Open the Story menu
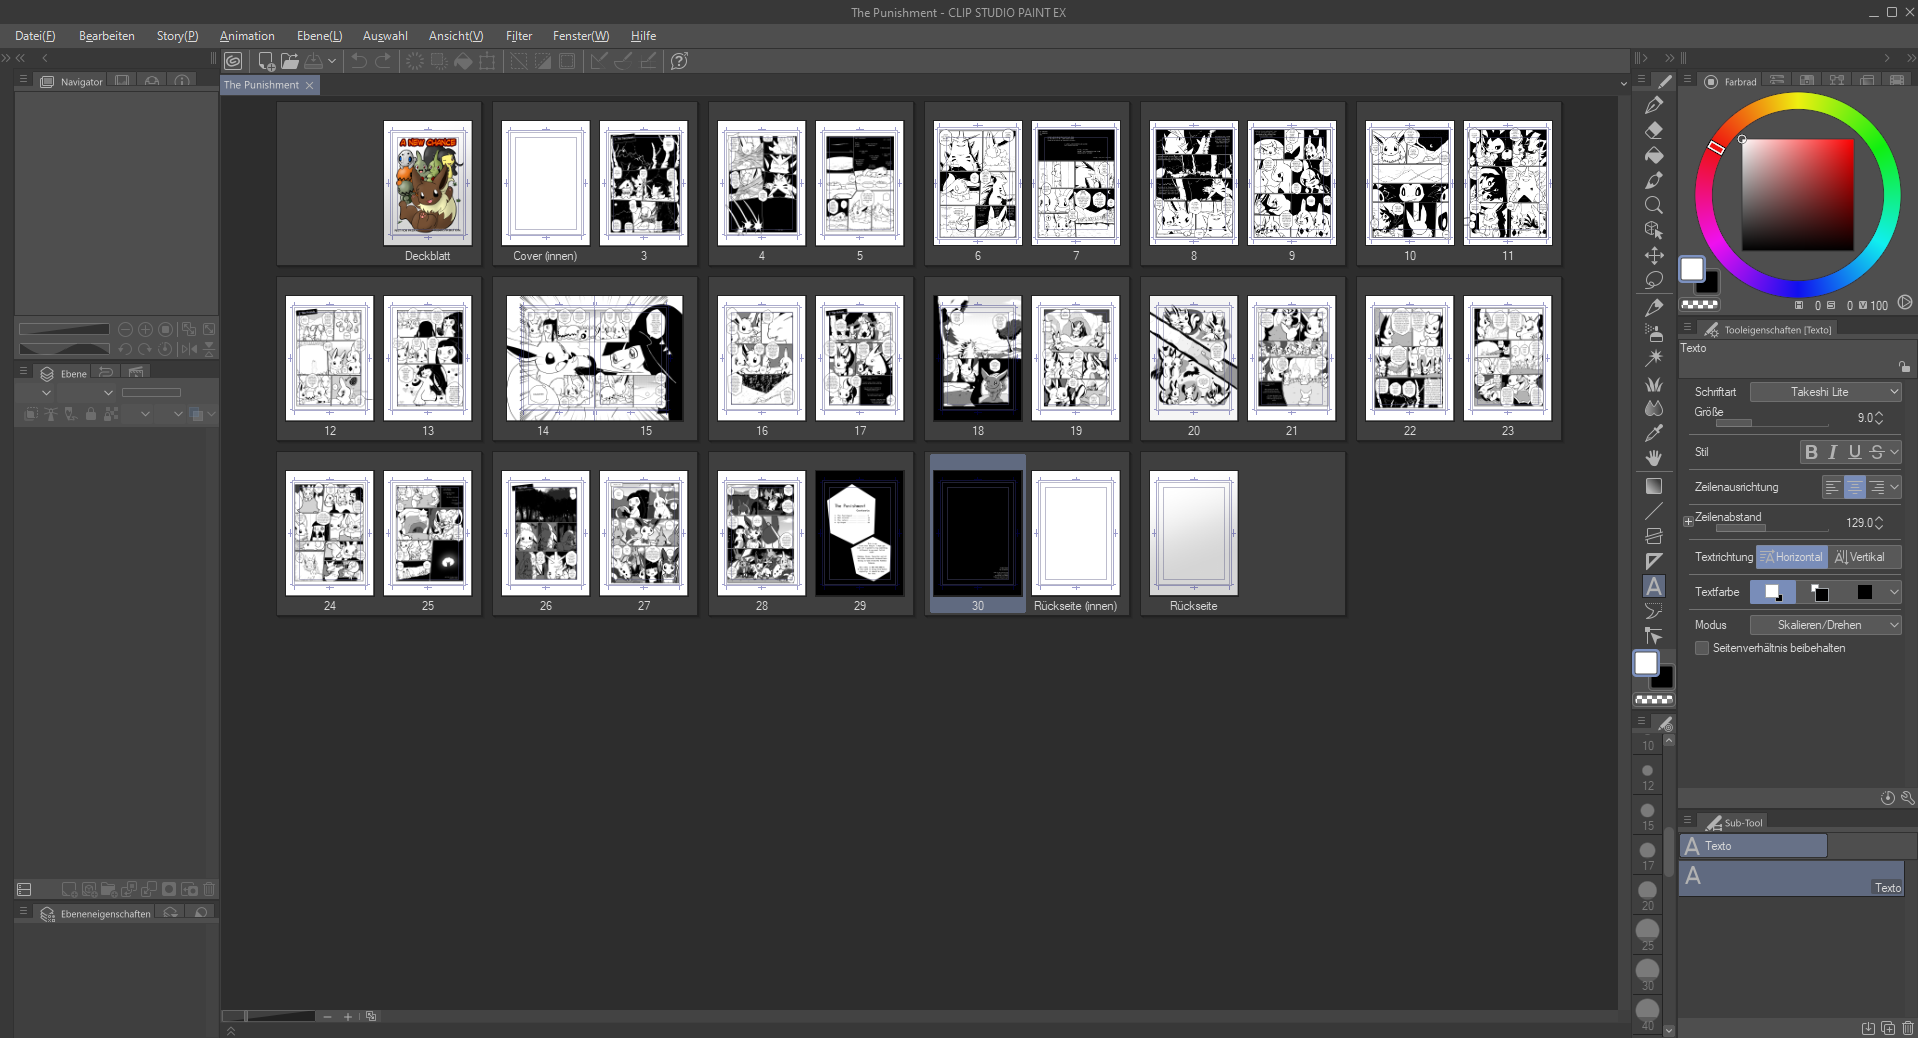The image size is (1918, 1038). [177, 36]
